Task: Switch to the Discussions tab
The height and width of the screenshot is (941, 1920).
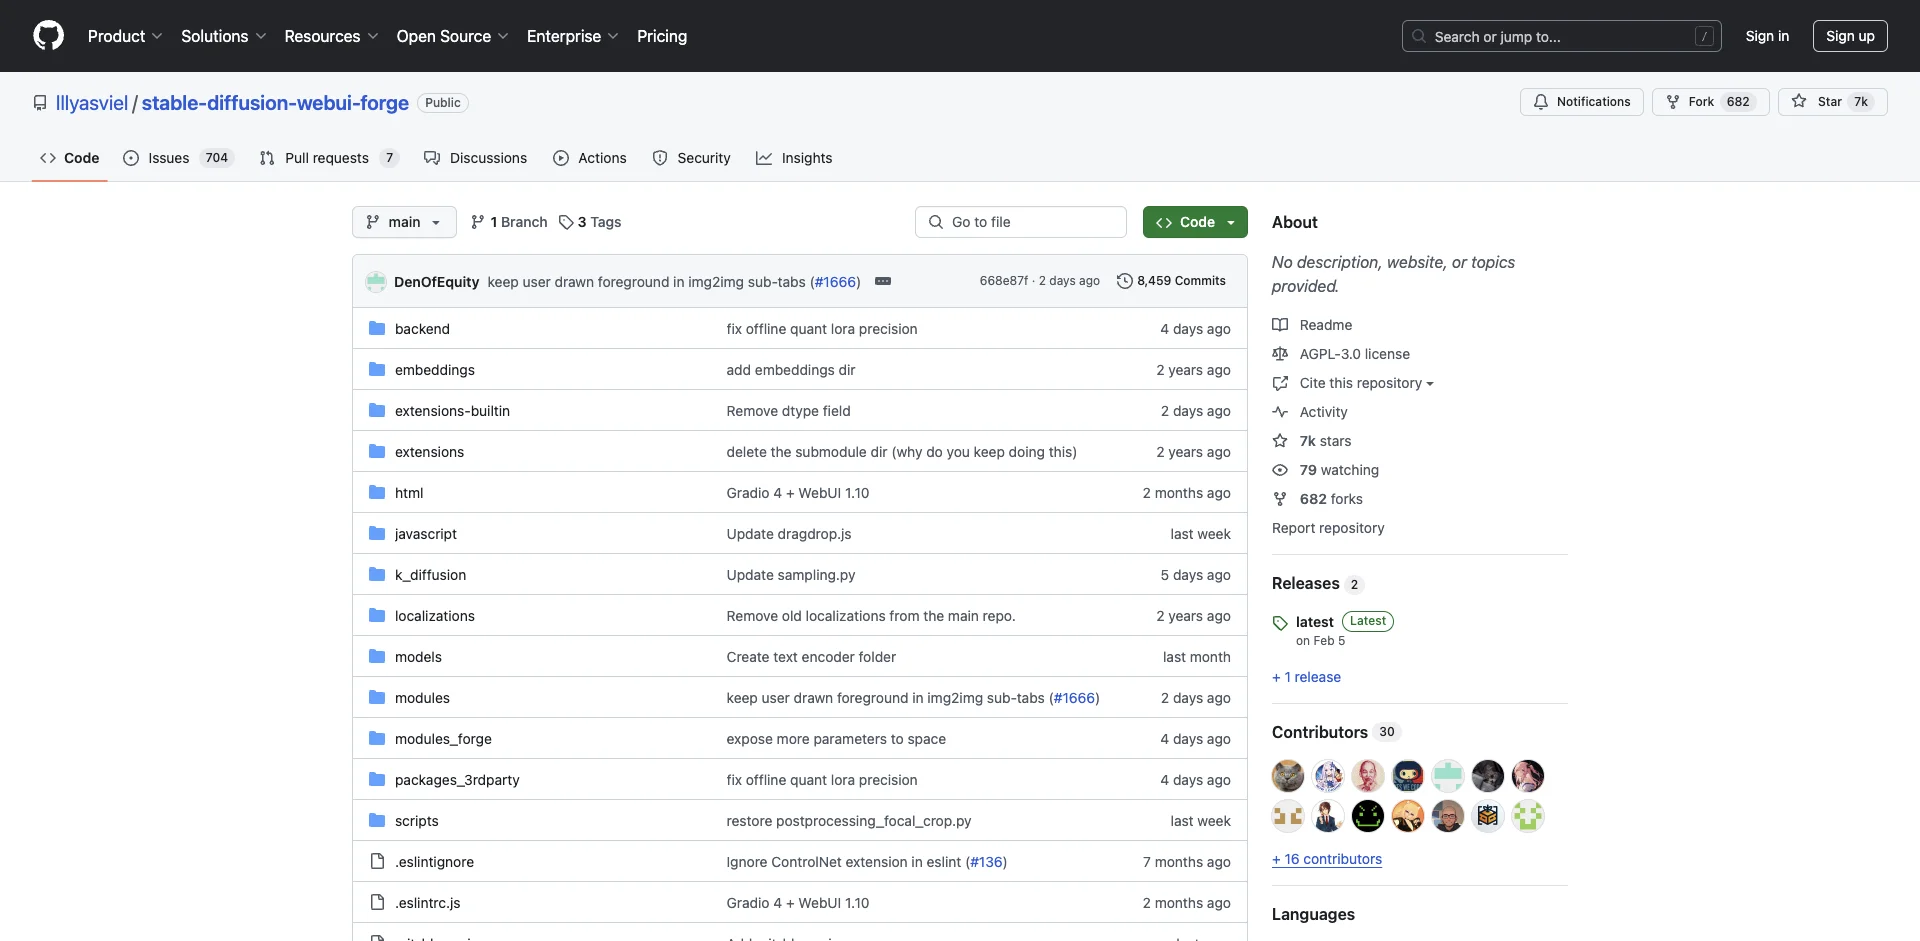Action: point(475,158)
